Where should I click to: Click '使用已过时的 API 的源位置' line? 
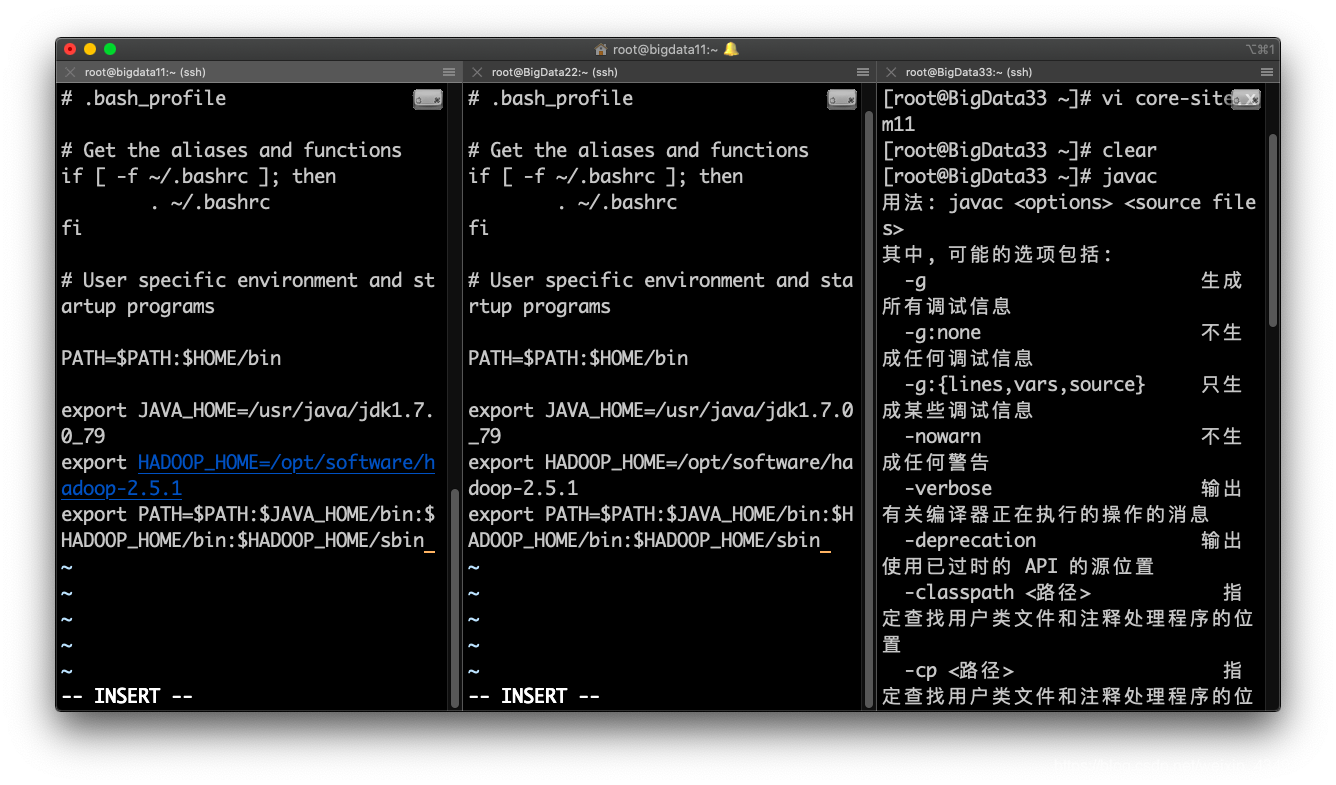(1018, 566)
